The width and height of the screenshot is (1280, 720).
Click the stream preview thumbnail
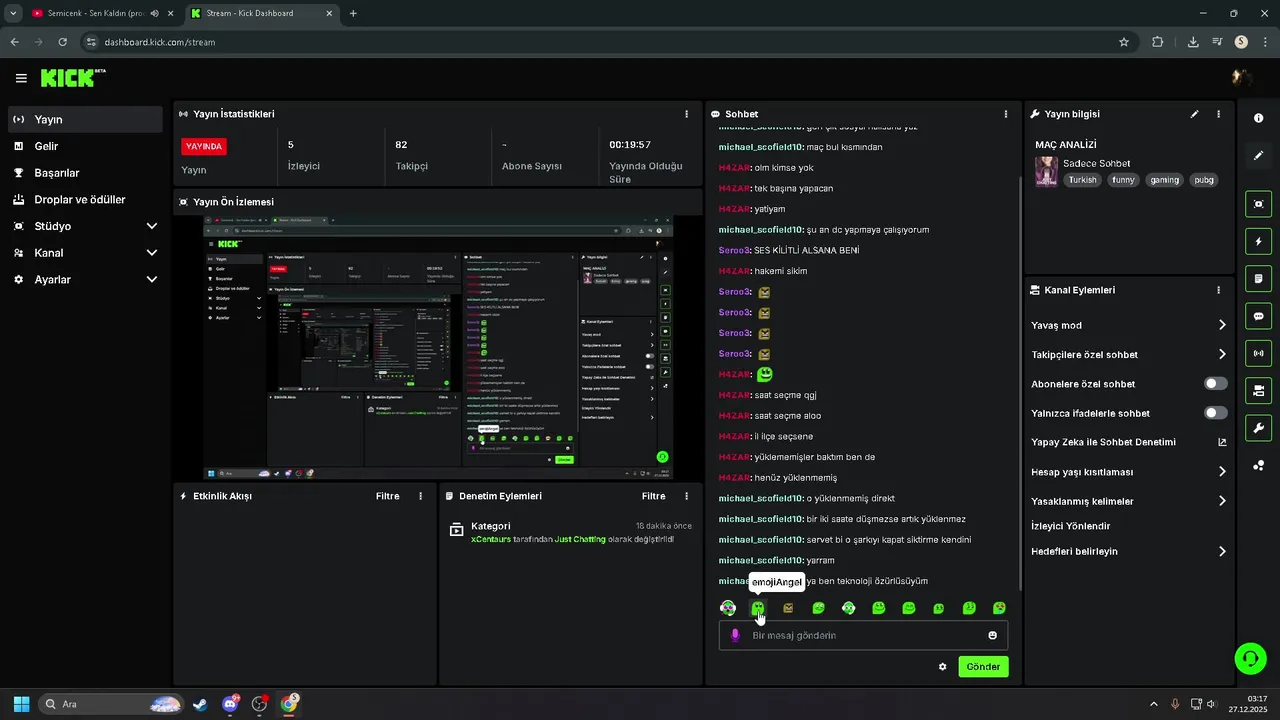(438, 349)
